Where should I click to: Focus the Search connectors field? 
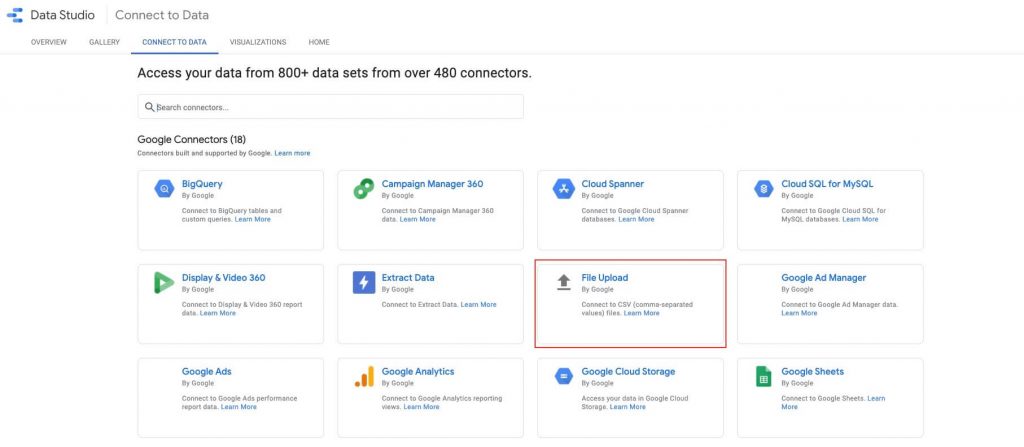coord(330,107)
